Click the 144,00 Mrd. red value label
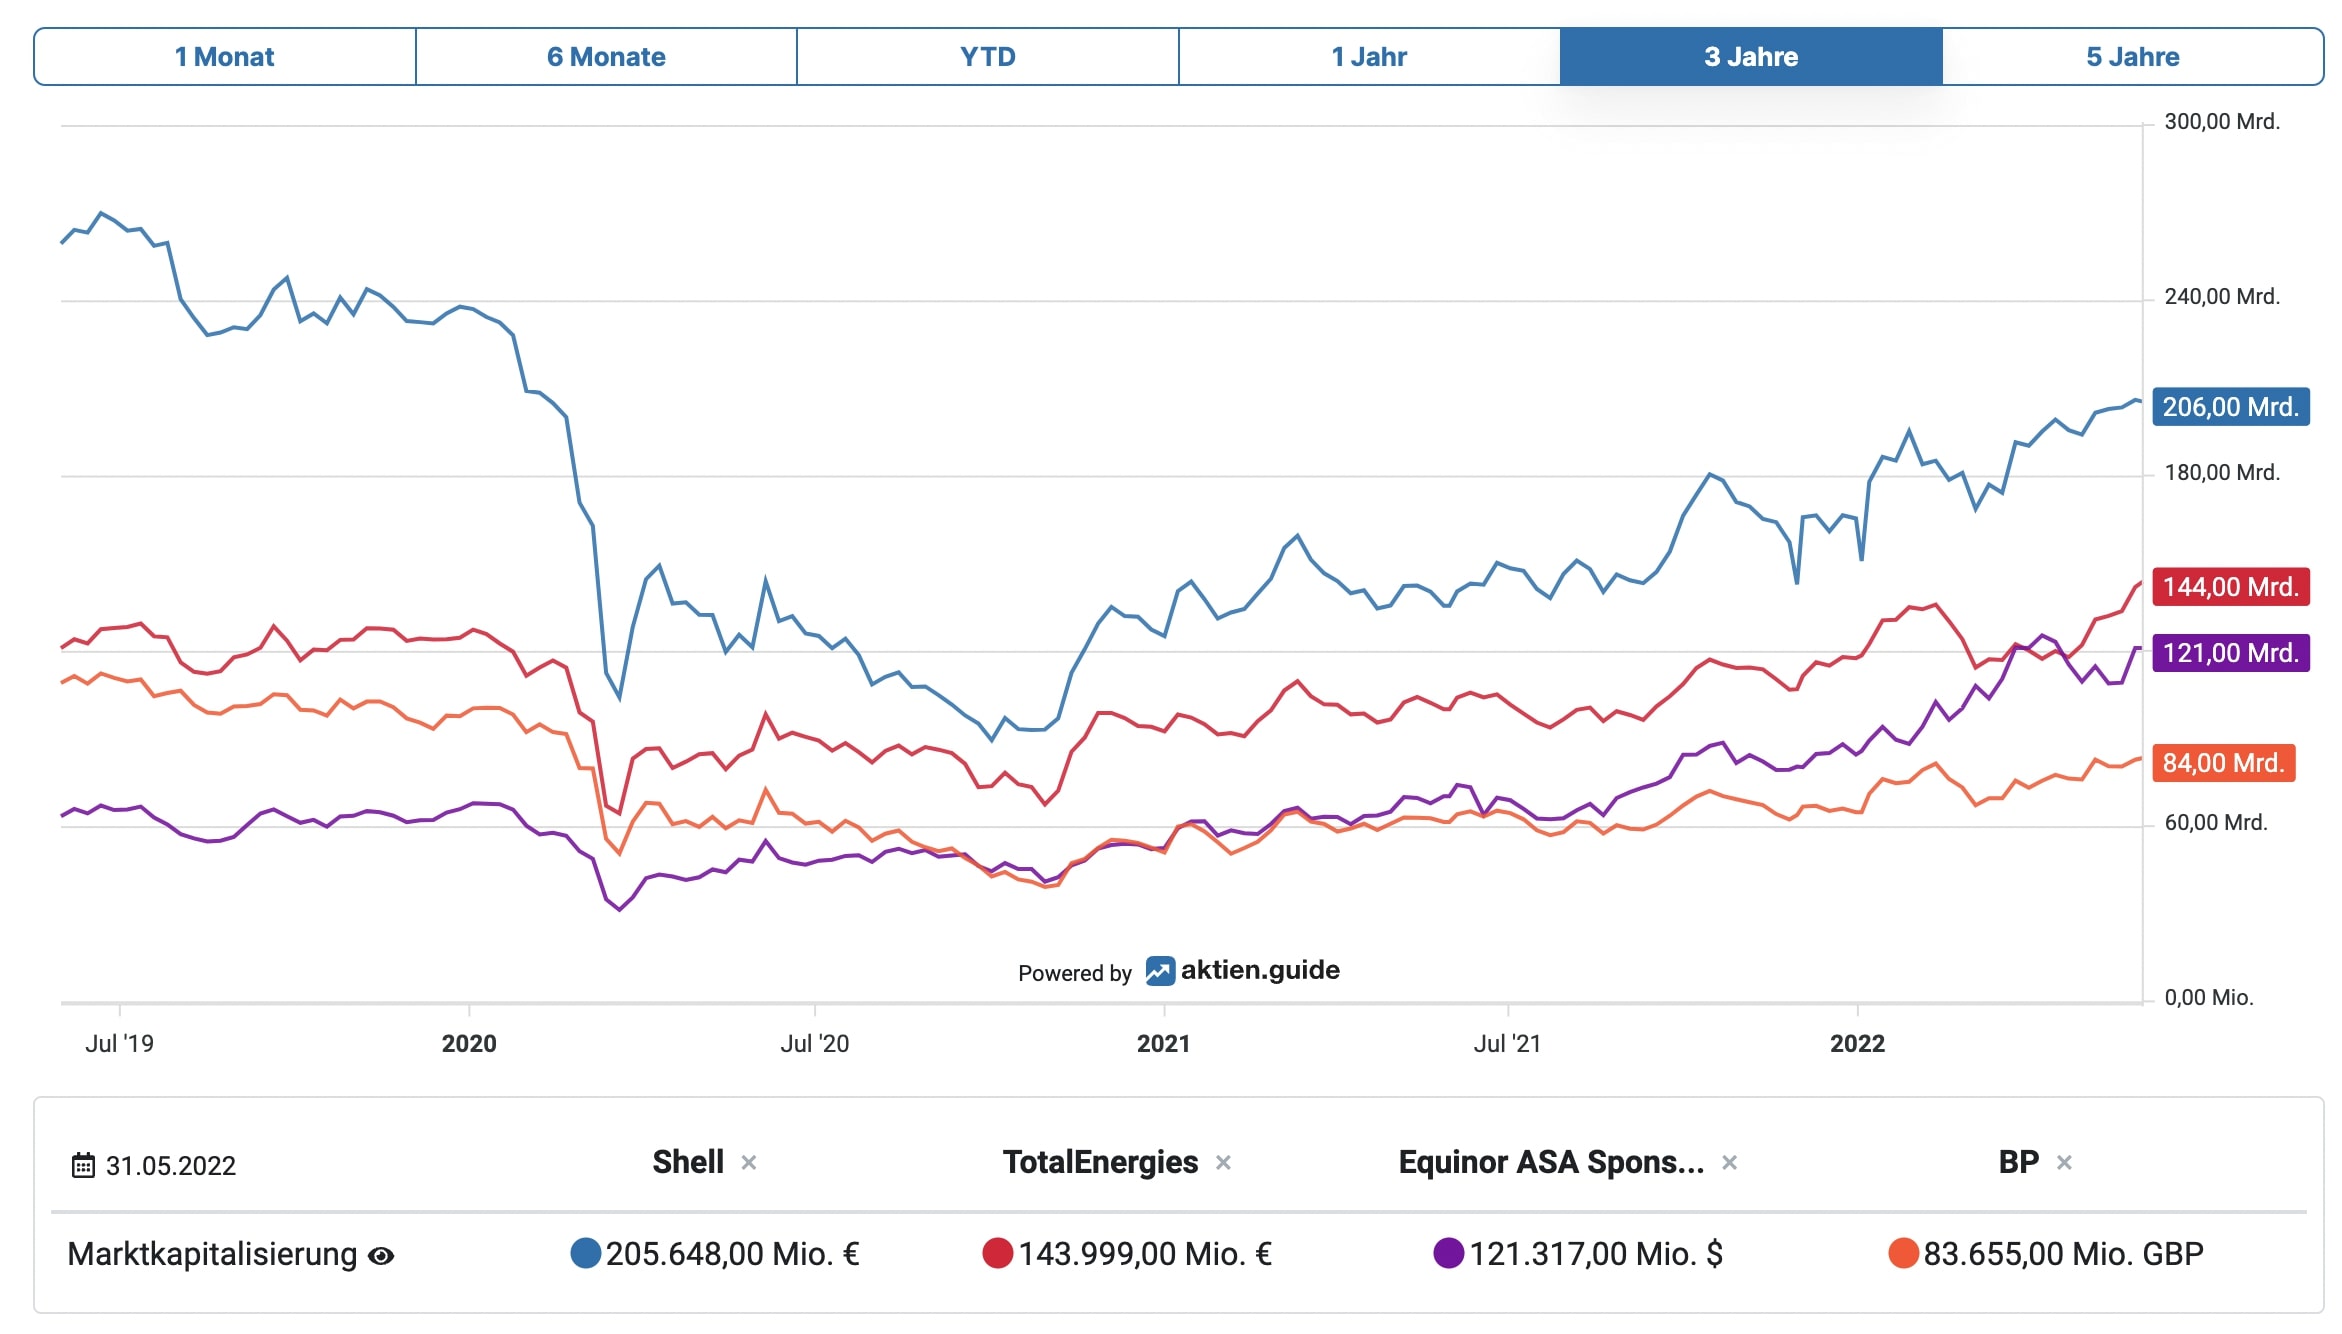2342x1334 pixels. pyautogui.click(x=2231, y=586)
